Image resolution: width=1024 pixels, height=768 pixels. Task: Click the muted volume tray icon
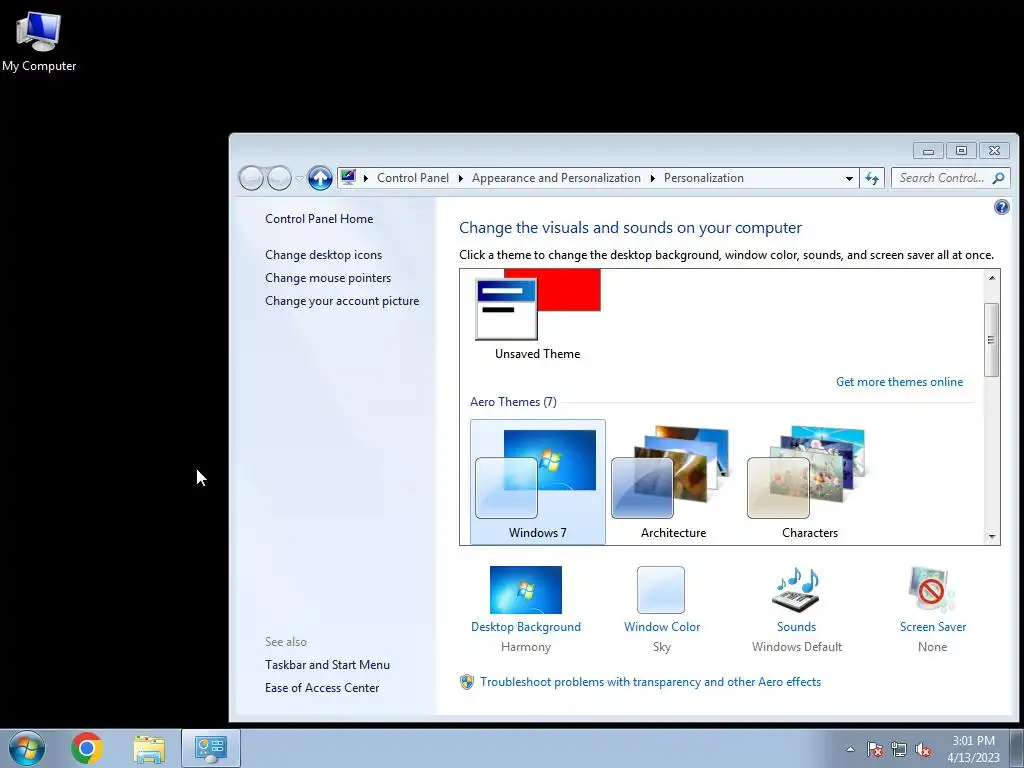point(923,749)
